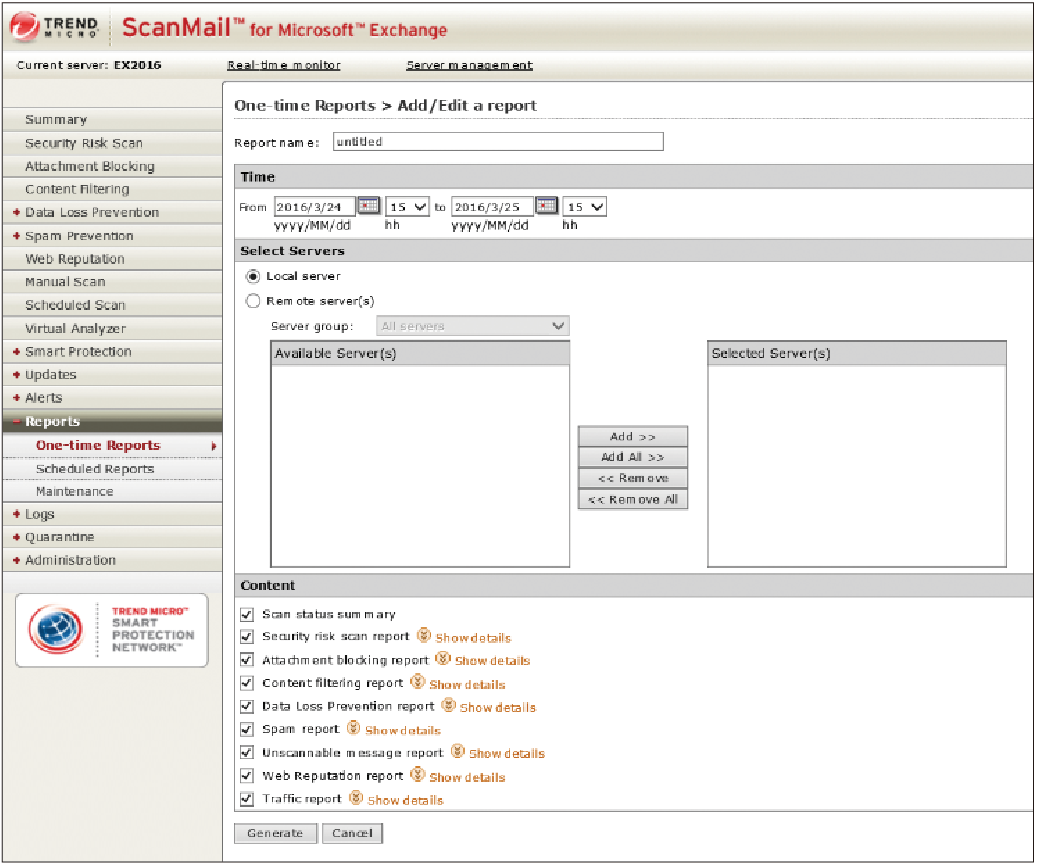This screenshot has height=866, width=1037.
Task: Expand Alerts menu
Action: tap(17, 398)
